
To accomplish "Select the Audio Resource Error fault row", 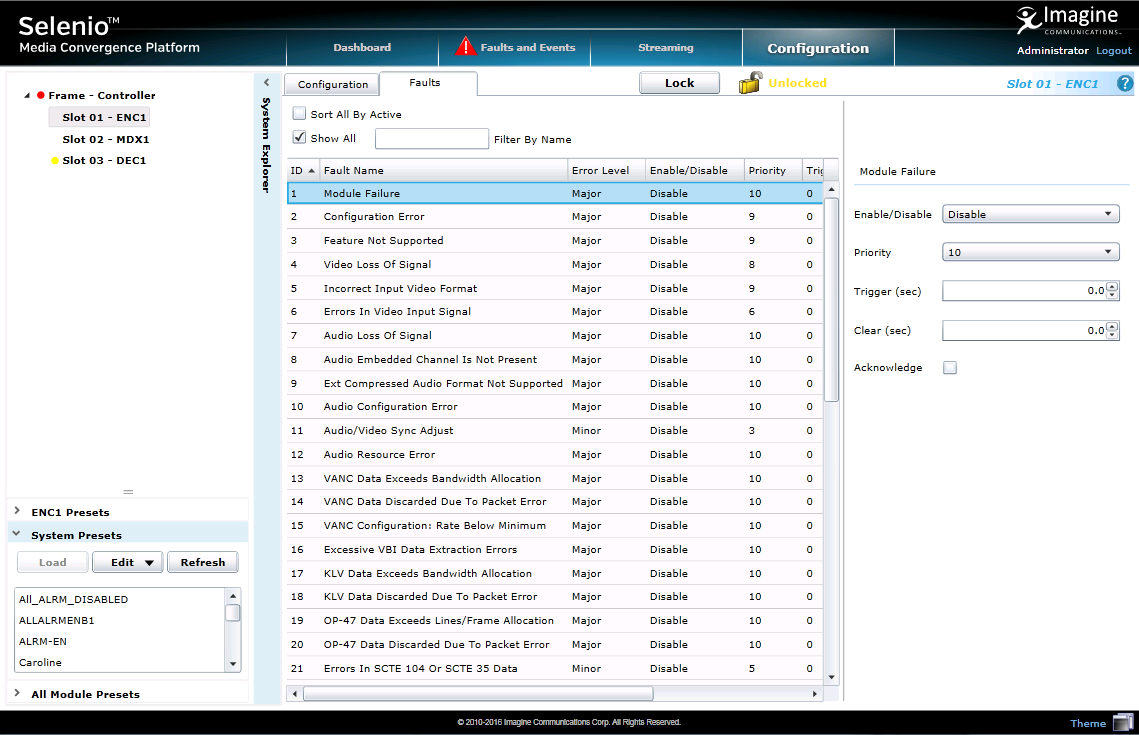I will (555, 455).
